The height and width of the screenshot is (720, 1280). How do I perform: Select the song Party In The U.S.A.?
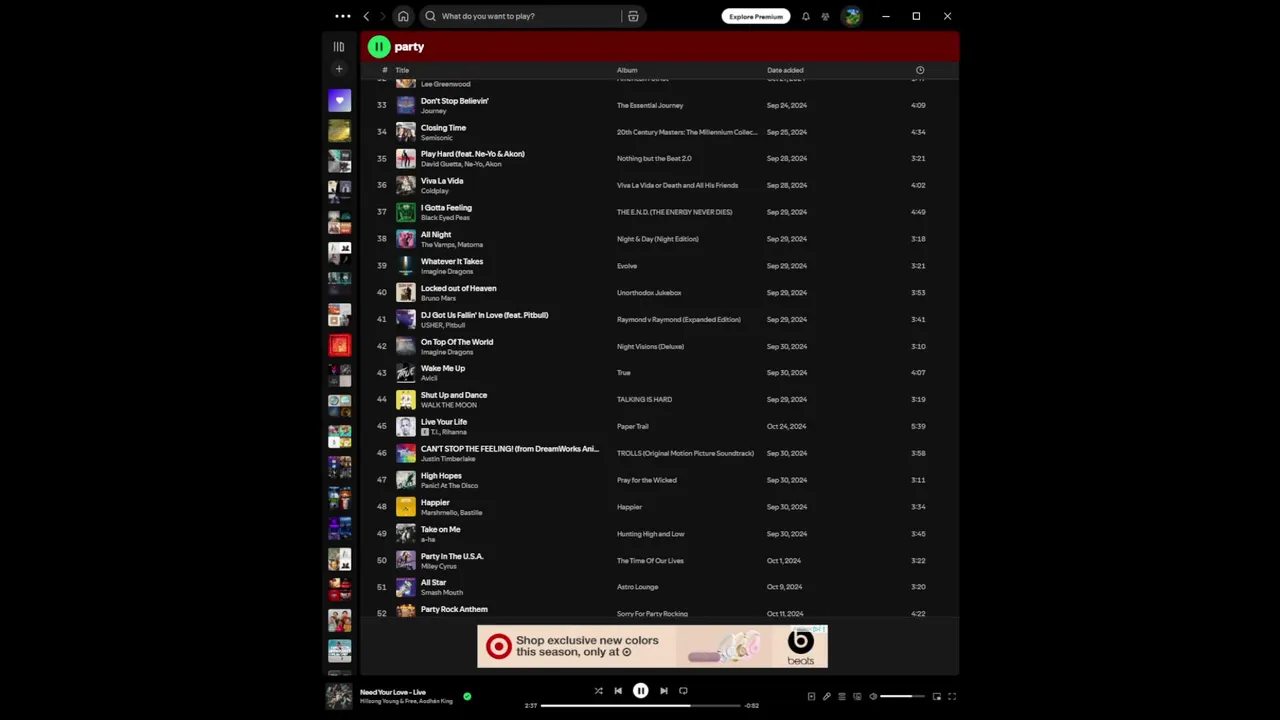click(452, 556)
